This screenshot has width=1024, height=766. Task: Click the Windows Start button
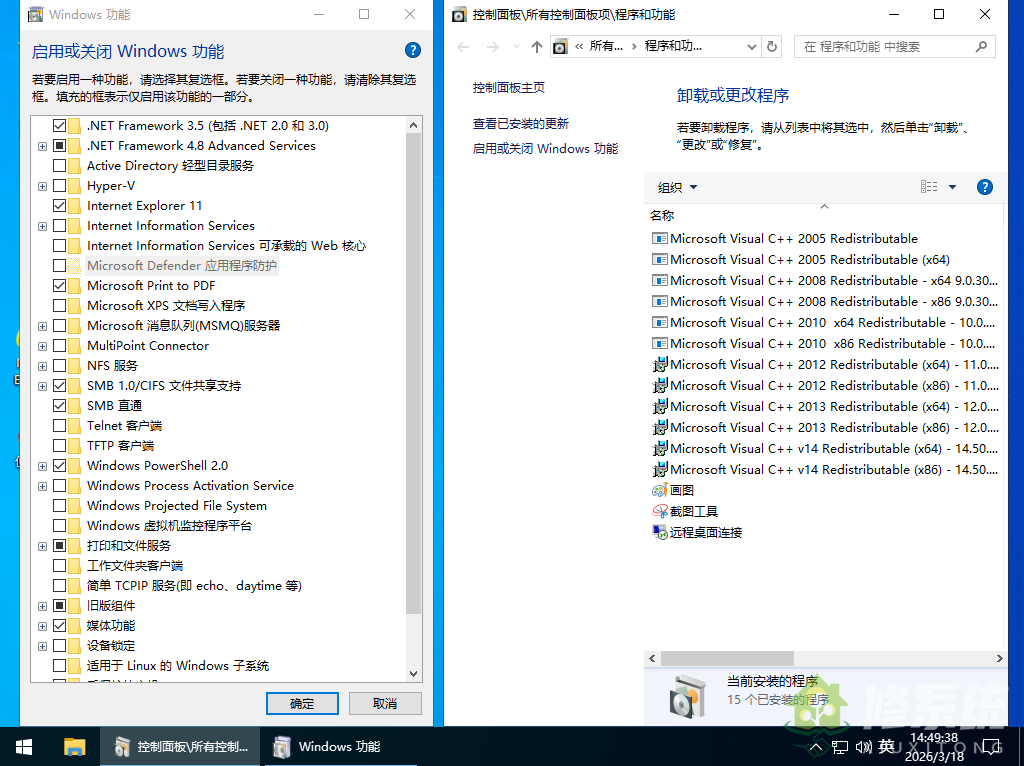[24, 746]
